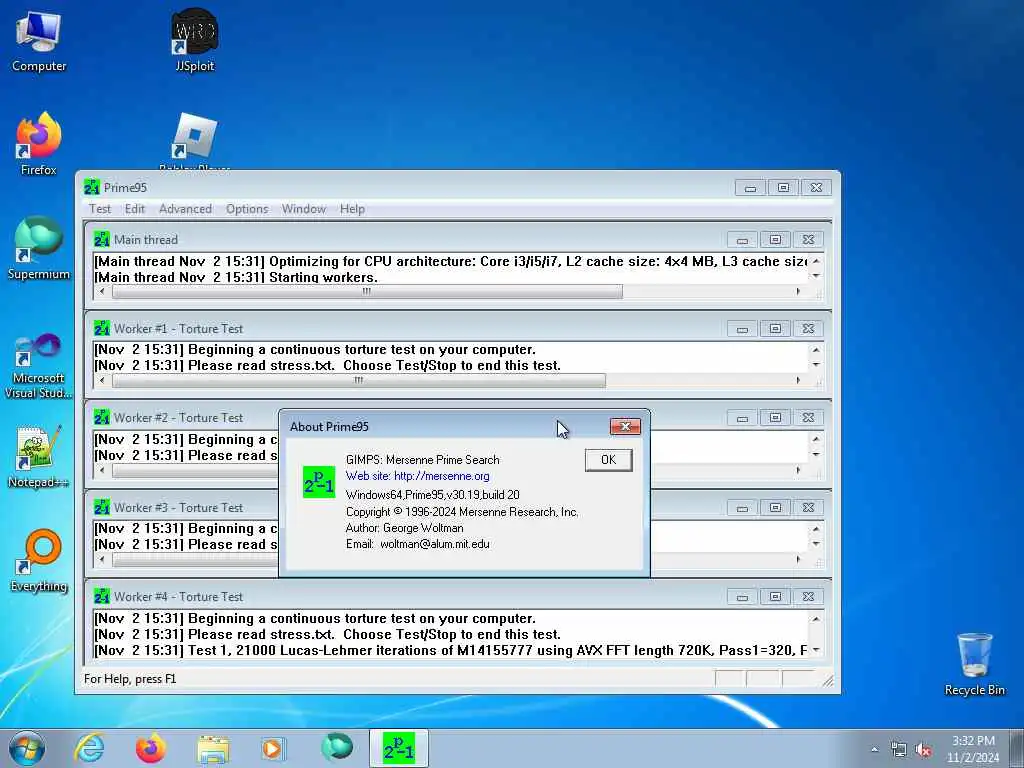The height and width of the screenshot is (768, 1024).
Task: Click Worker #4 scroll down arrow
Action: pyautogui.click(x=816, y=650)
